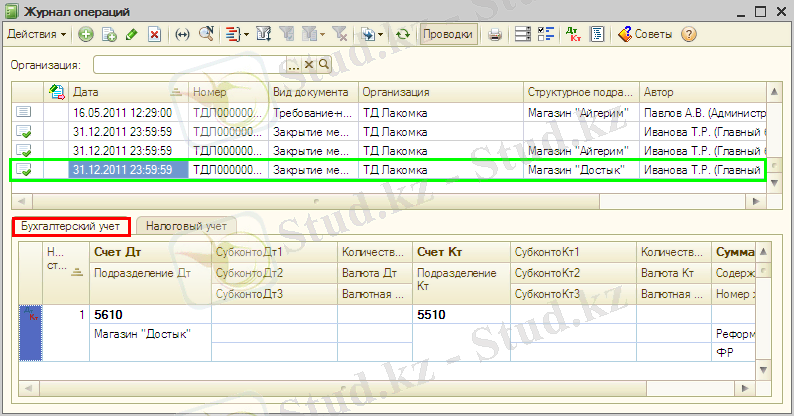Open the Go to dropdown arrow
Screen dimensions: 794x416
point(246,34)
